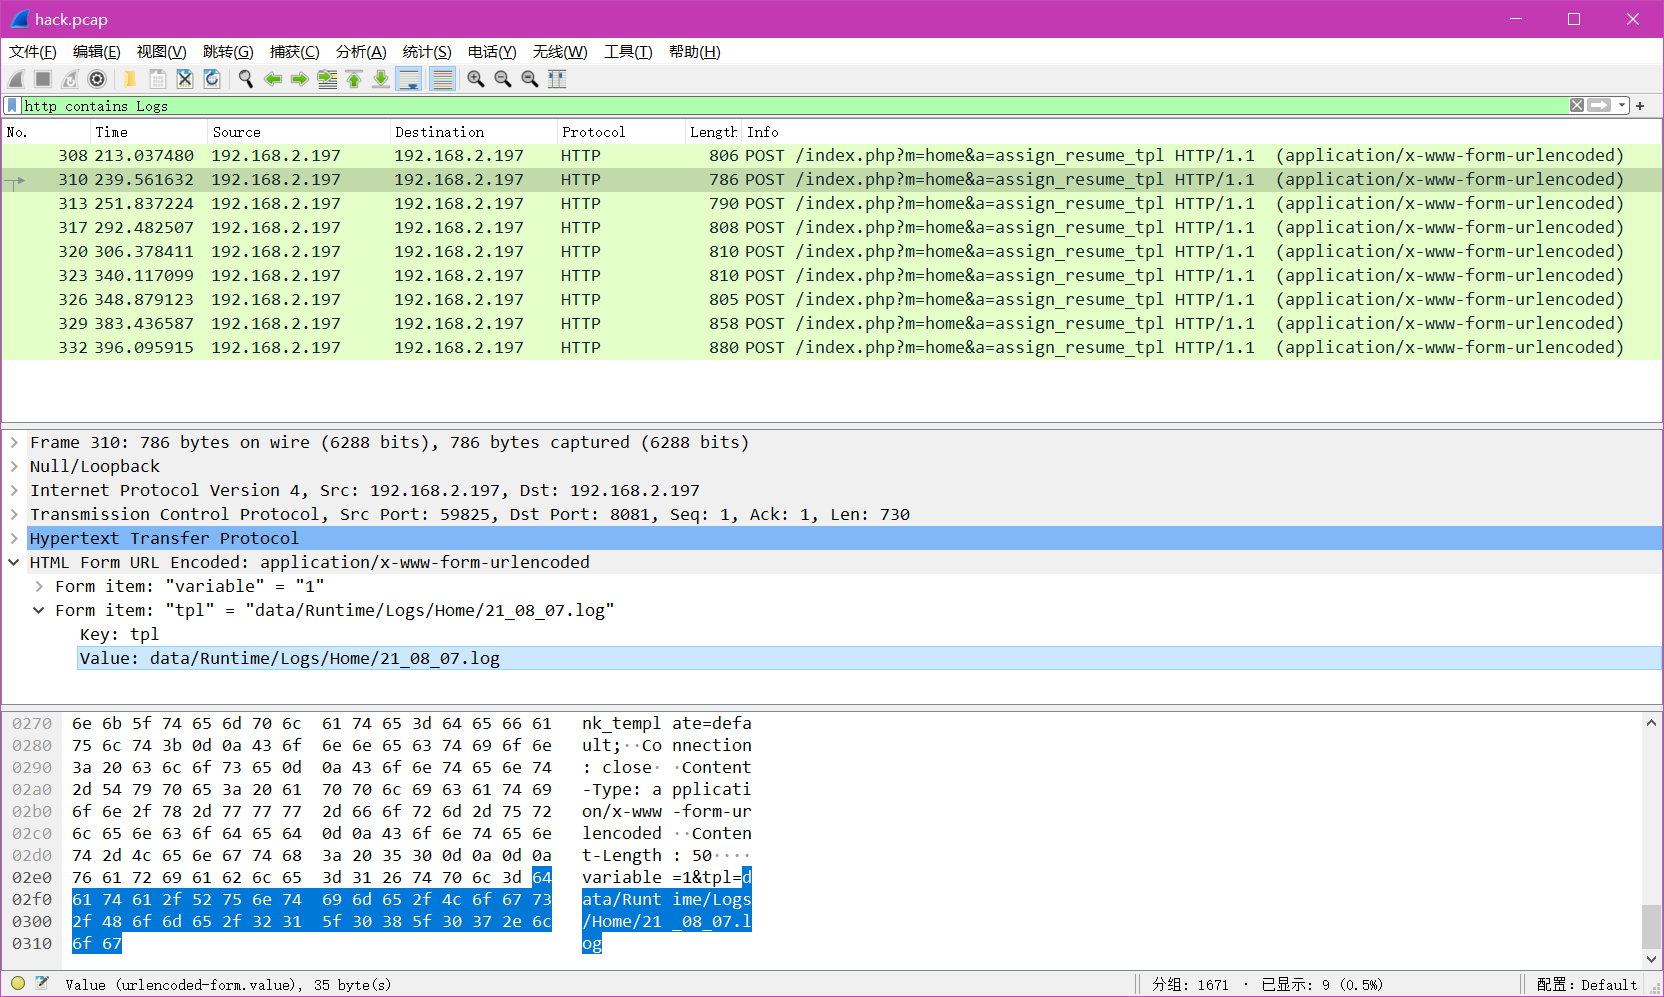
Task: Collapse HTML Form URL Encoded node
Action: 14,562
